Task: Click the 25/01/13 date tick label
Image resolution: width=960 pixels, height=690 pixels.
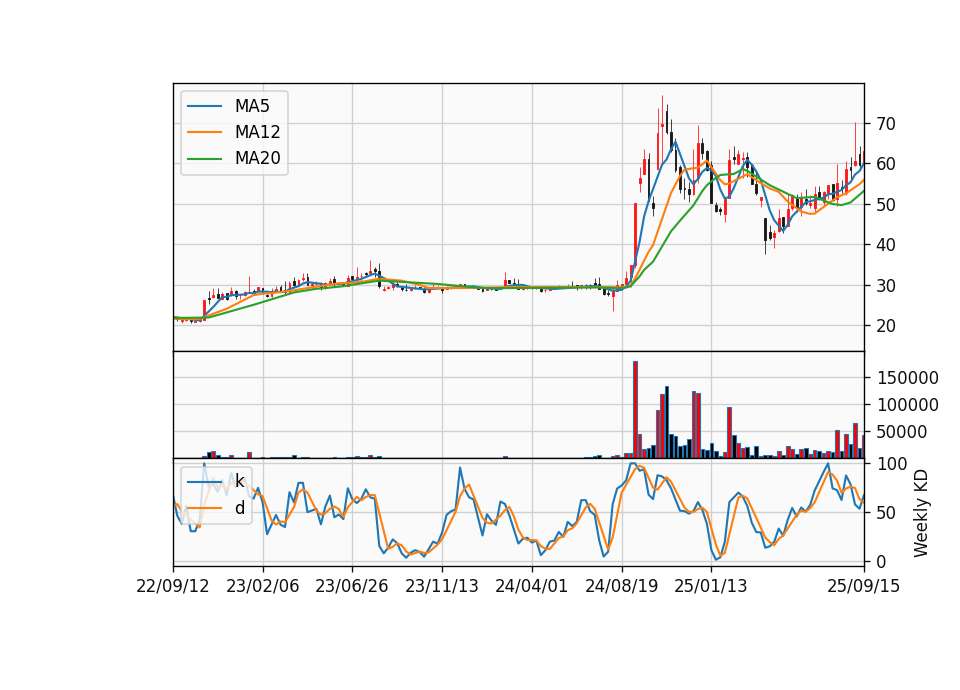Action: tap(711, 586)
